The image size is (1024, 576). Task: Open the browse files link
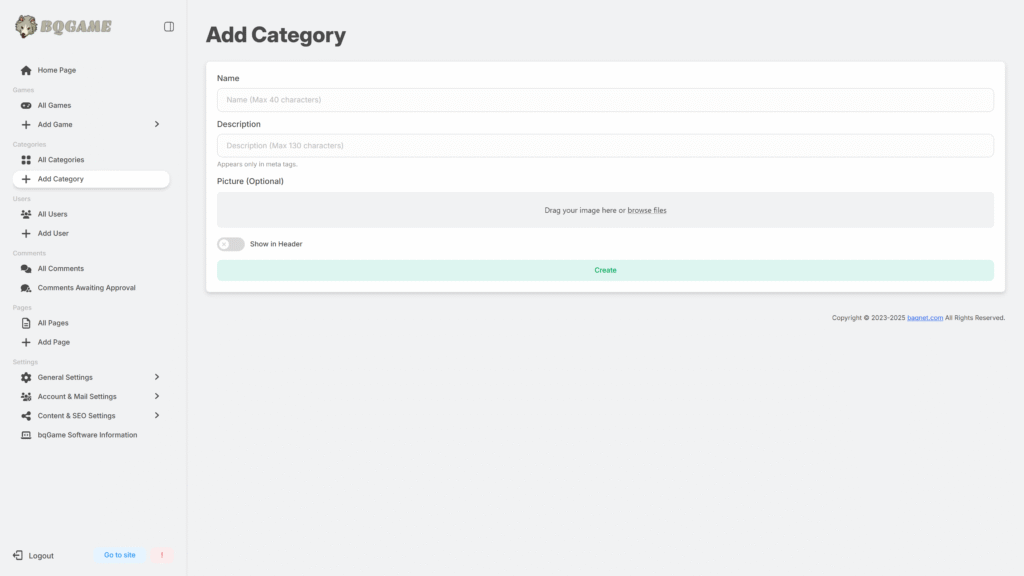tap(647, 210)
